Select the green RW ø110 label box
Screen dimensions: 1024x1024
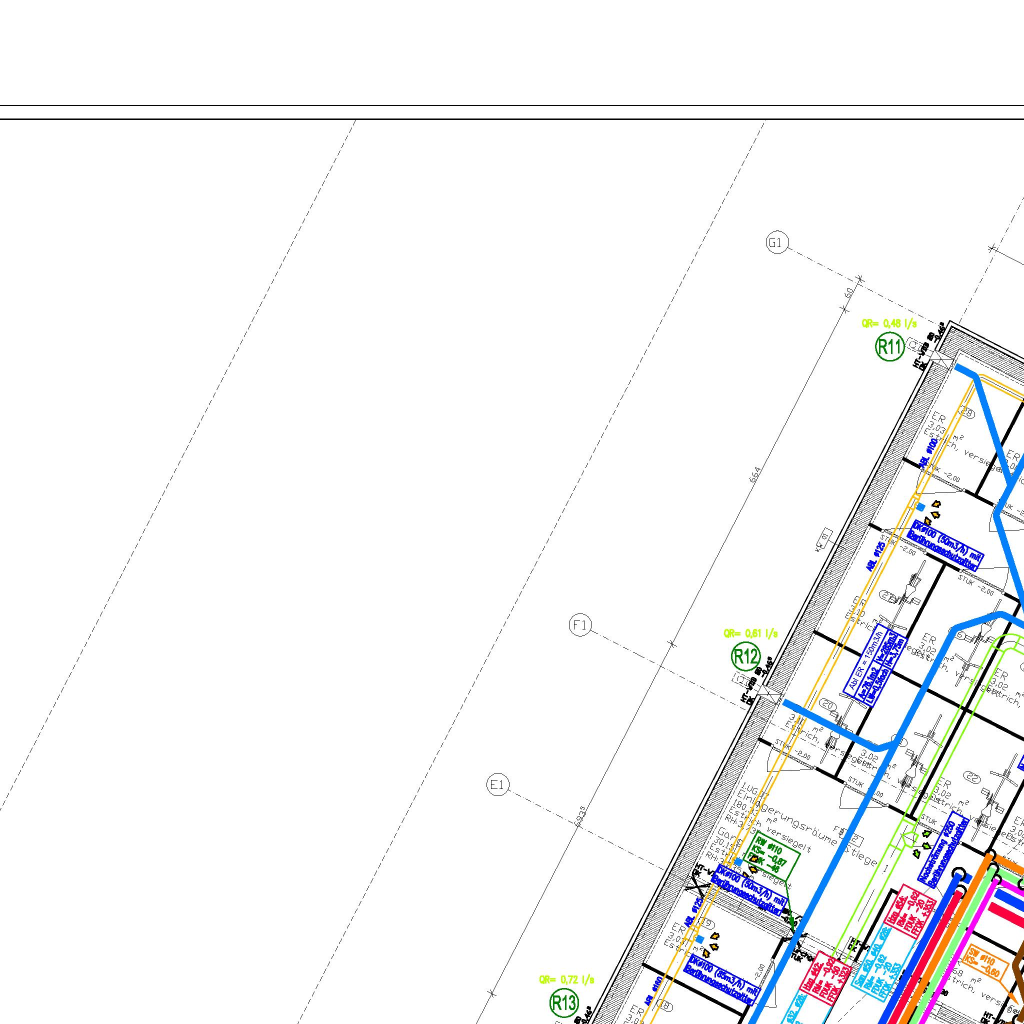[774, 856]
